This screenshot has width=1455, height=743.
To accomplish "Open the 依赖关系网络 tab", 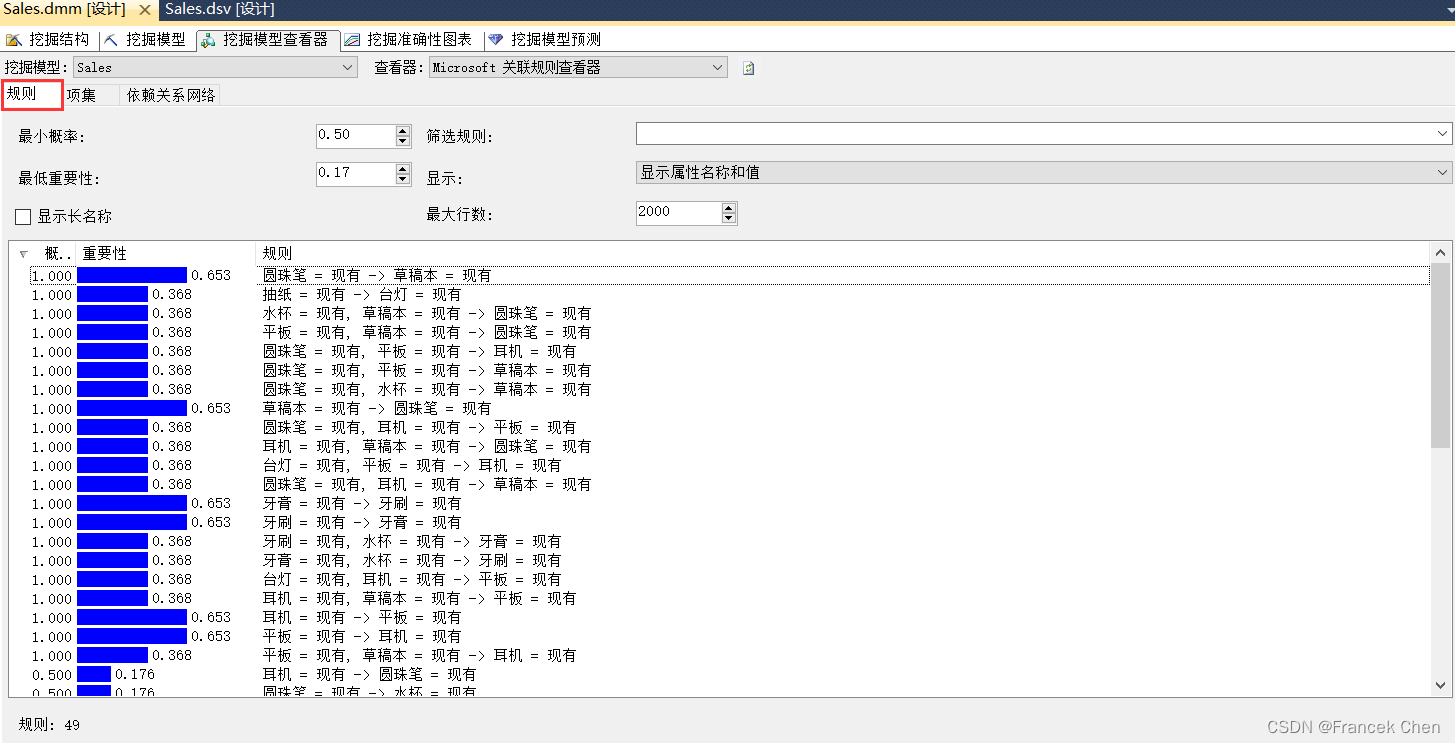I will pos(170,96).
